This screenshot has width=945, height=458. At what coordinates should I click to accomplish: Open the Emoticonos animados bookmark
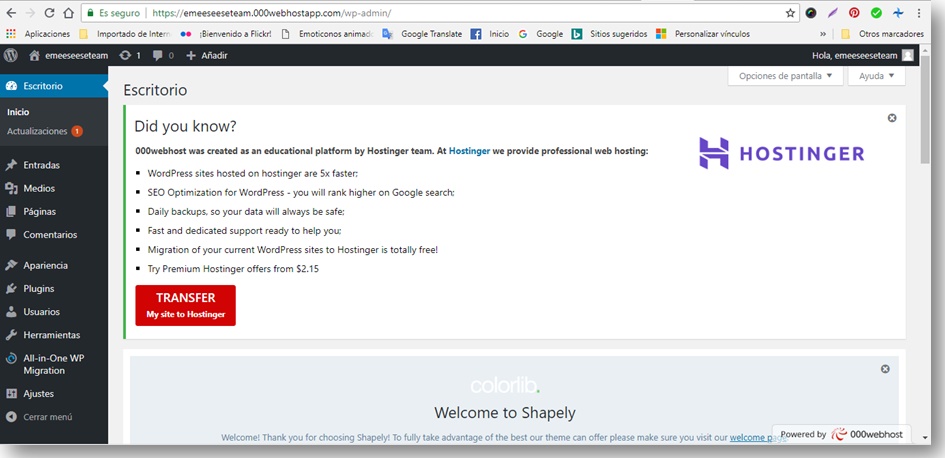click(328, 34)
